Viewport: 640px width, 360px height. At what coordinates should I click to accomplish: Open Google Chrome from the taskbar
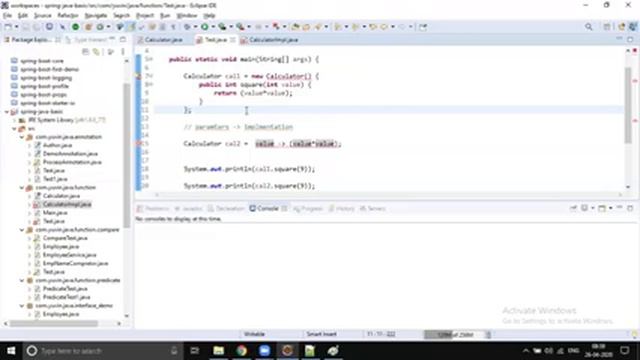click(x=241, y=351)
